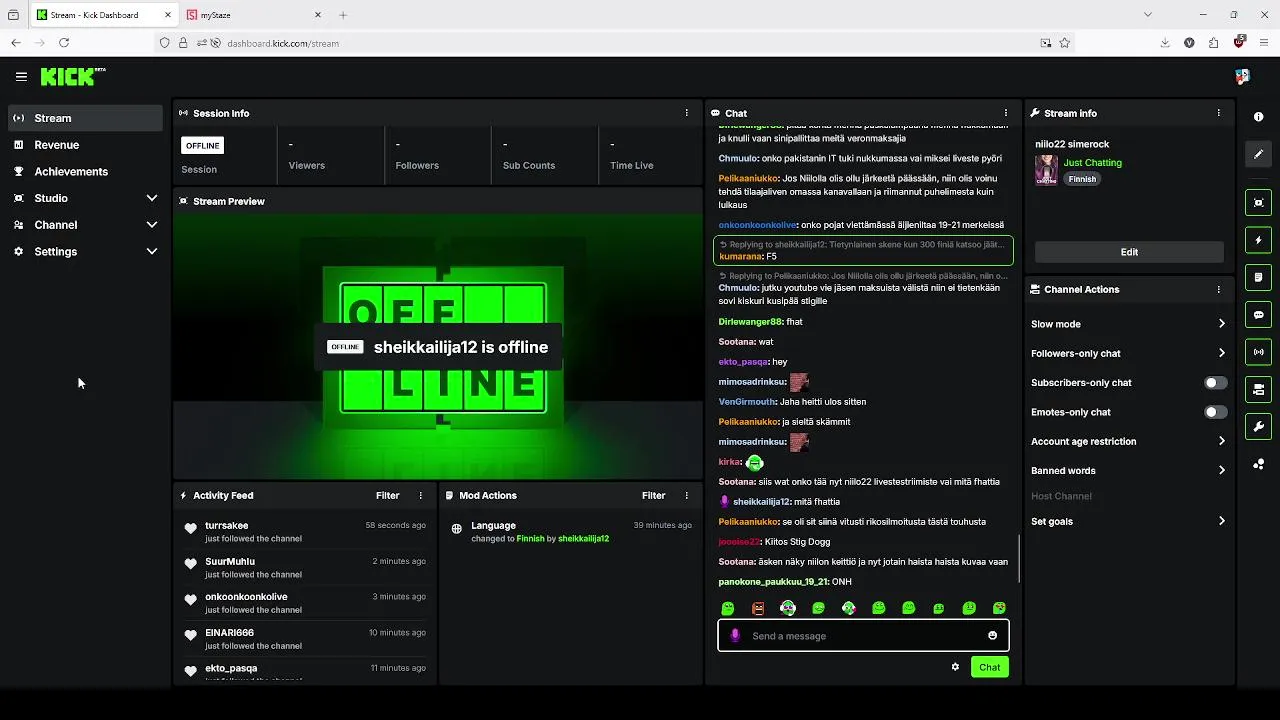Click the three-dots cluster icon at the sidebar bottom
1280x720 pixels.
1258,464
